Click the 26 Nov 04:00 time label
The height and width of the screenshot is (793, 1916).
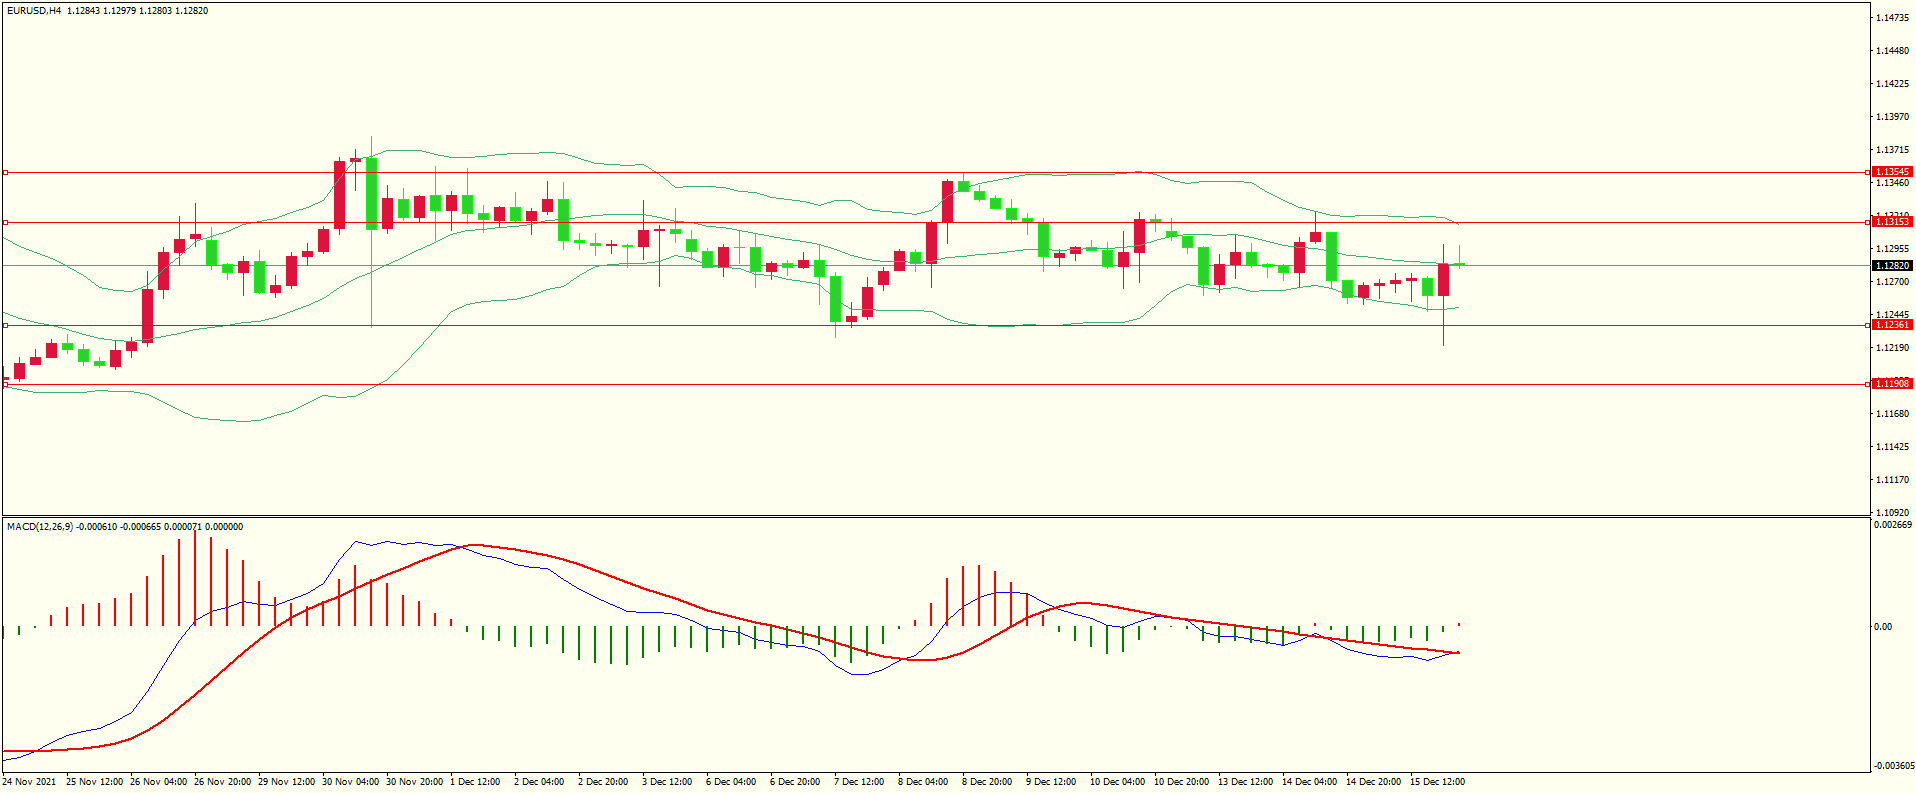click(158, 782)
